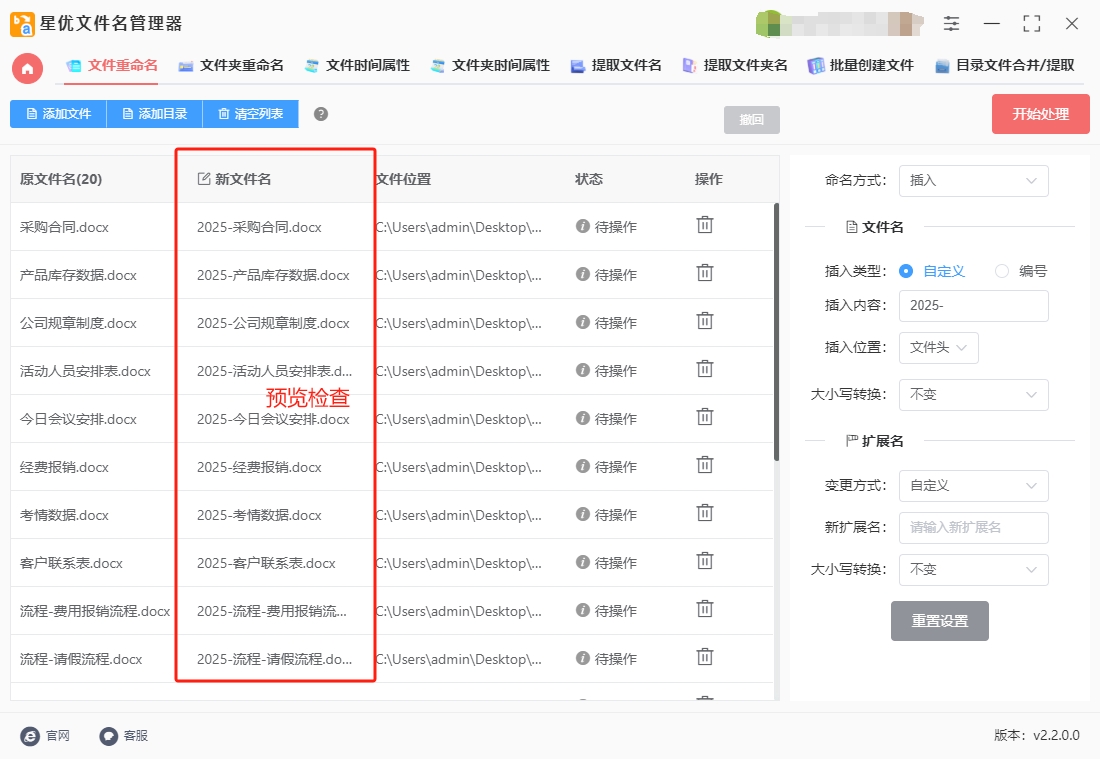1100x760 pixels.
Task: Click the help question mark icon
Action: (x=321, y=114)
